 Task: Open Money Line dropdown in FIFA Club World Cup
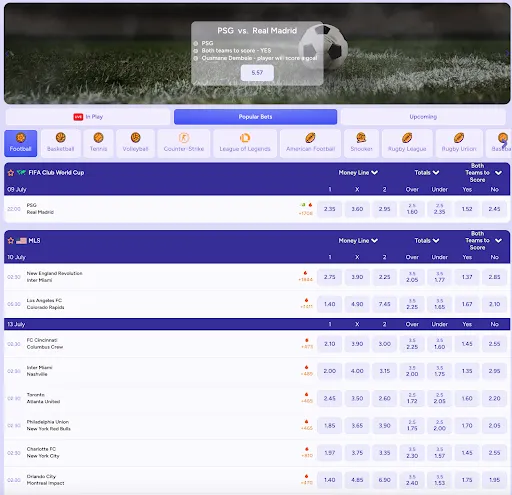coord(358,173)
